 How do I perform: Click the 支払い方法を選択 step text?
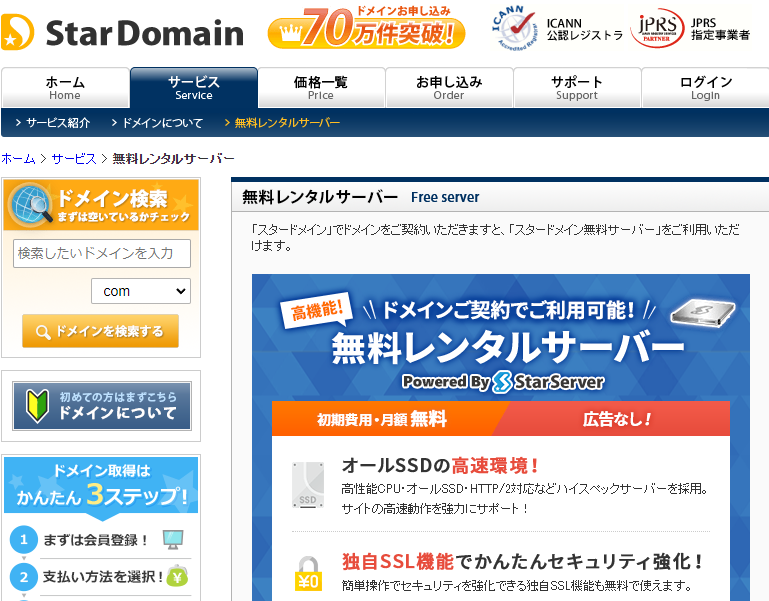[103, 577]
